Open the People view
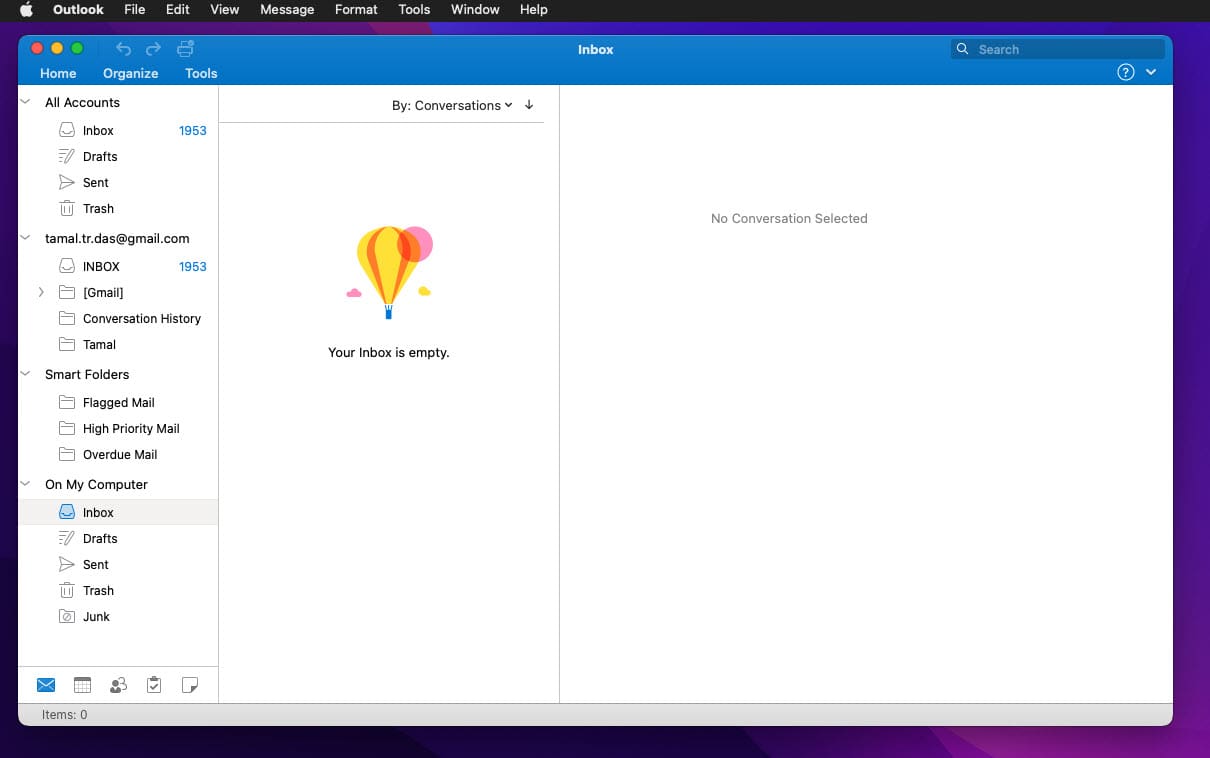Image resolution: width=1210 pixels, height=758 pixels. coord(118,684)
